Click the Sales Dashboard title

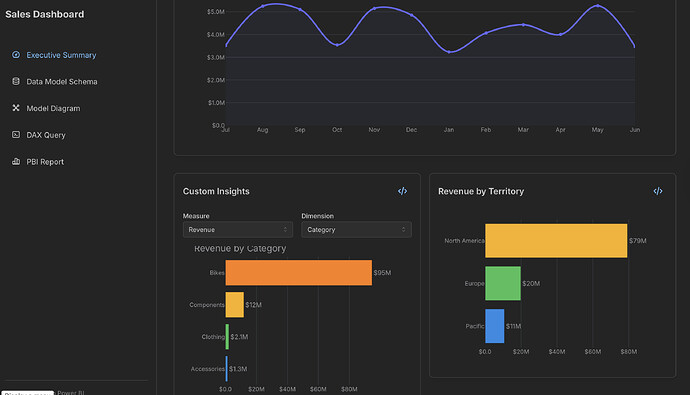(x=44, y=15)
